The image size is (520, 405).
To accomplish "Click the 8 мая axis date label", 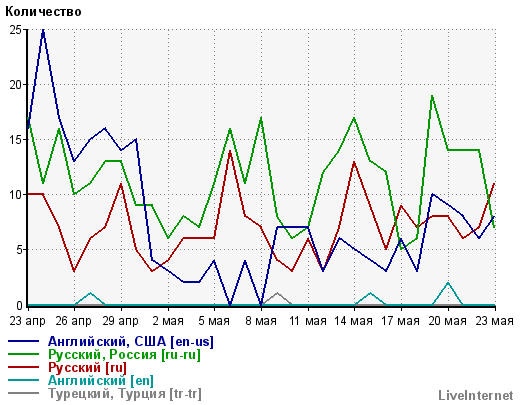I will pos(261,321).
